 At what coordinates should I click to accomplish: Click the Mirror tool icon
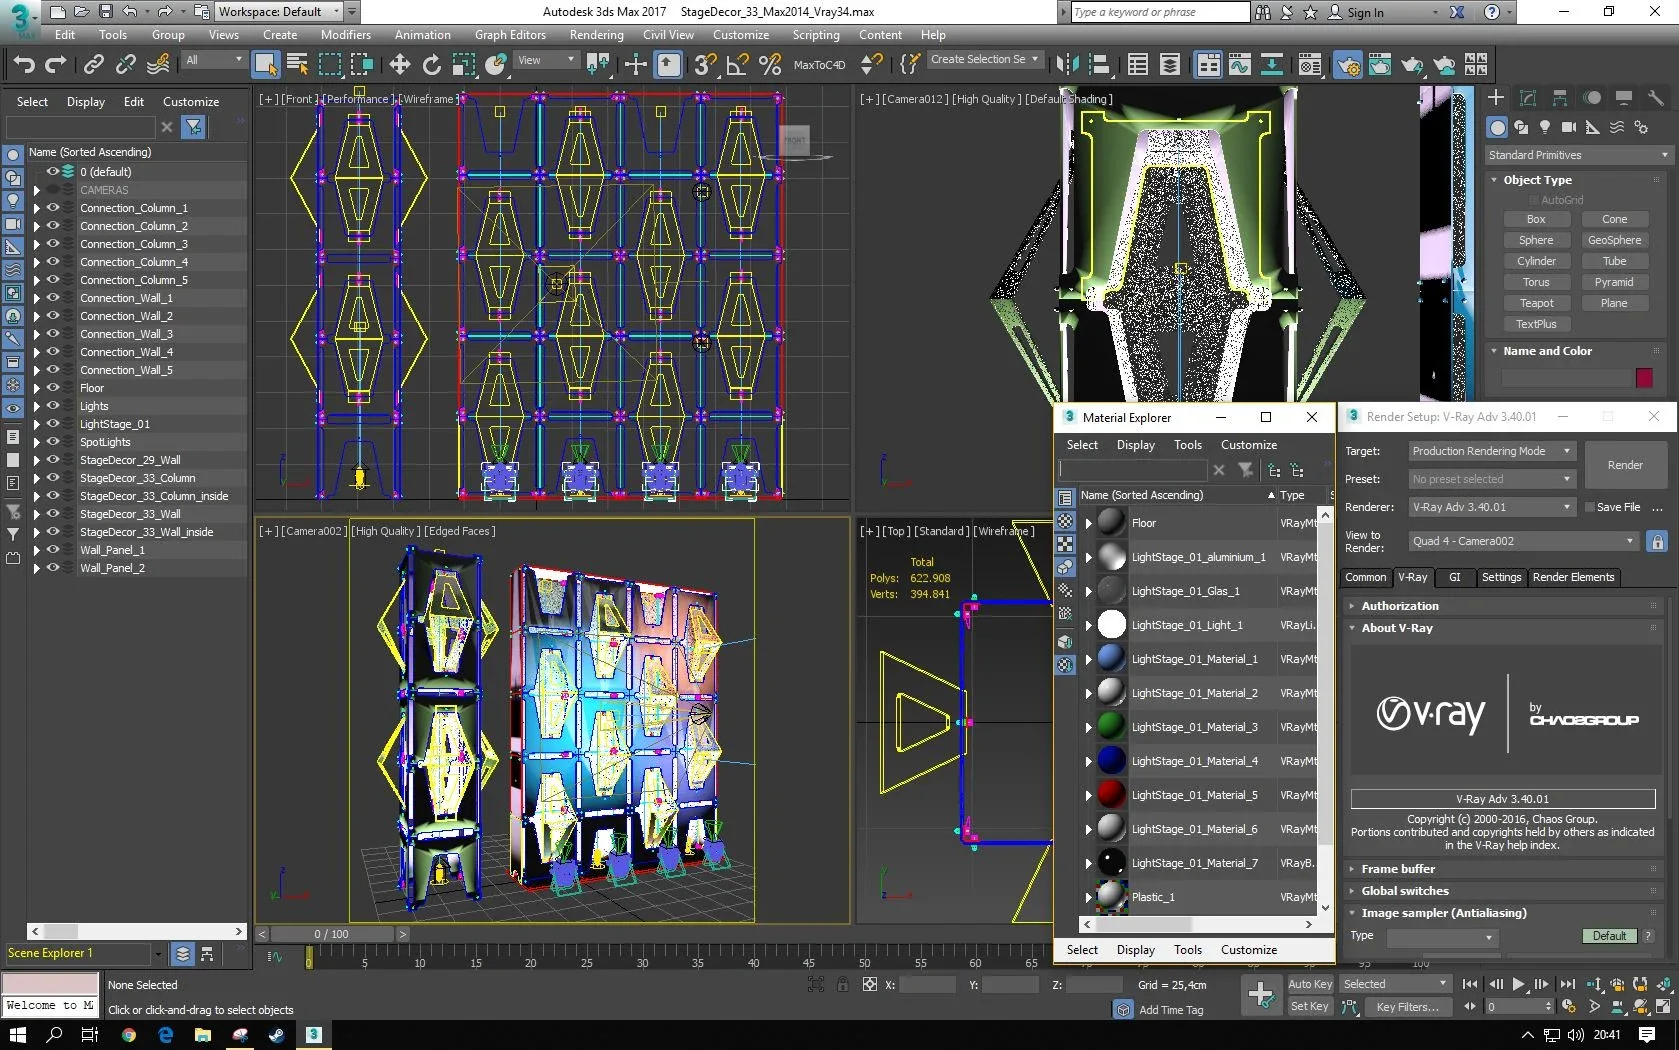point(1067,65)
